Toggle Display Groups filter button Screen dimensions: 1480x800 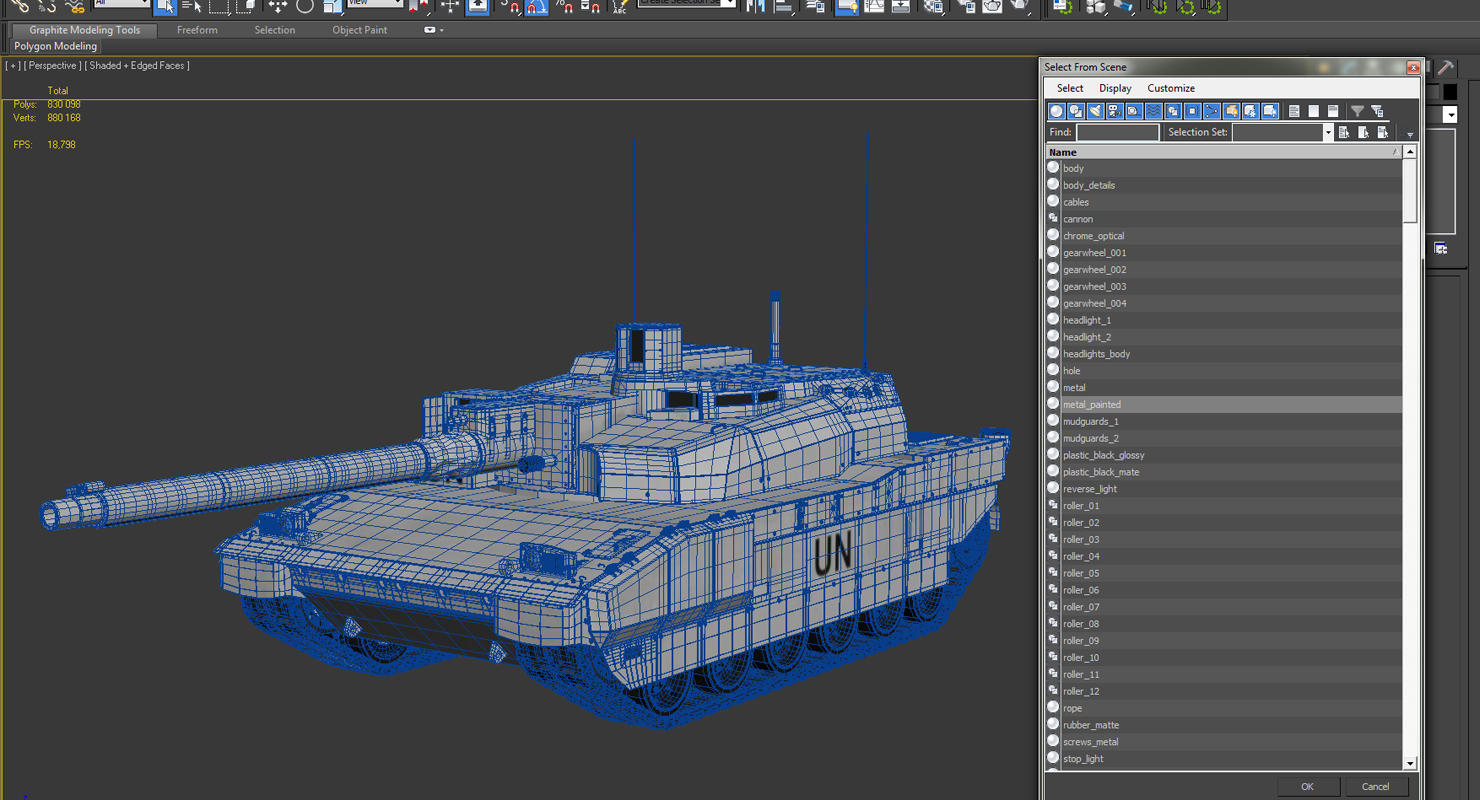click(1173, 111)
